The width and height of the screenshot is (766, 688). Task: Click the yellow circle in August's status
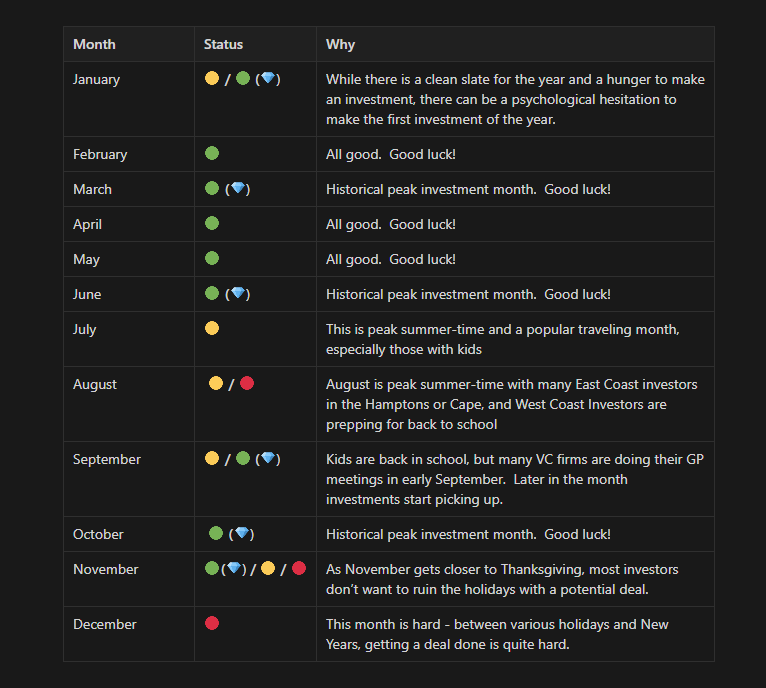coord(216,384)
